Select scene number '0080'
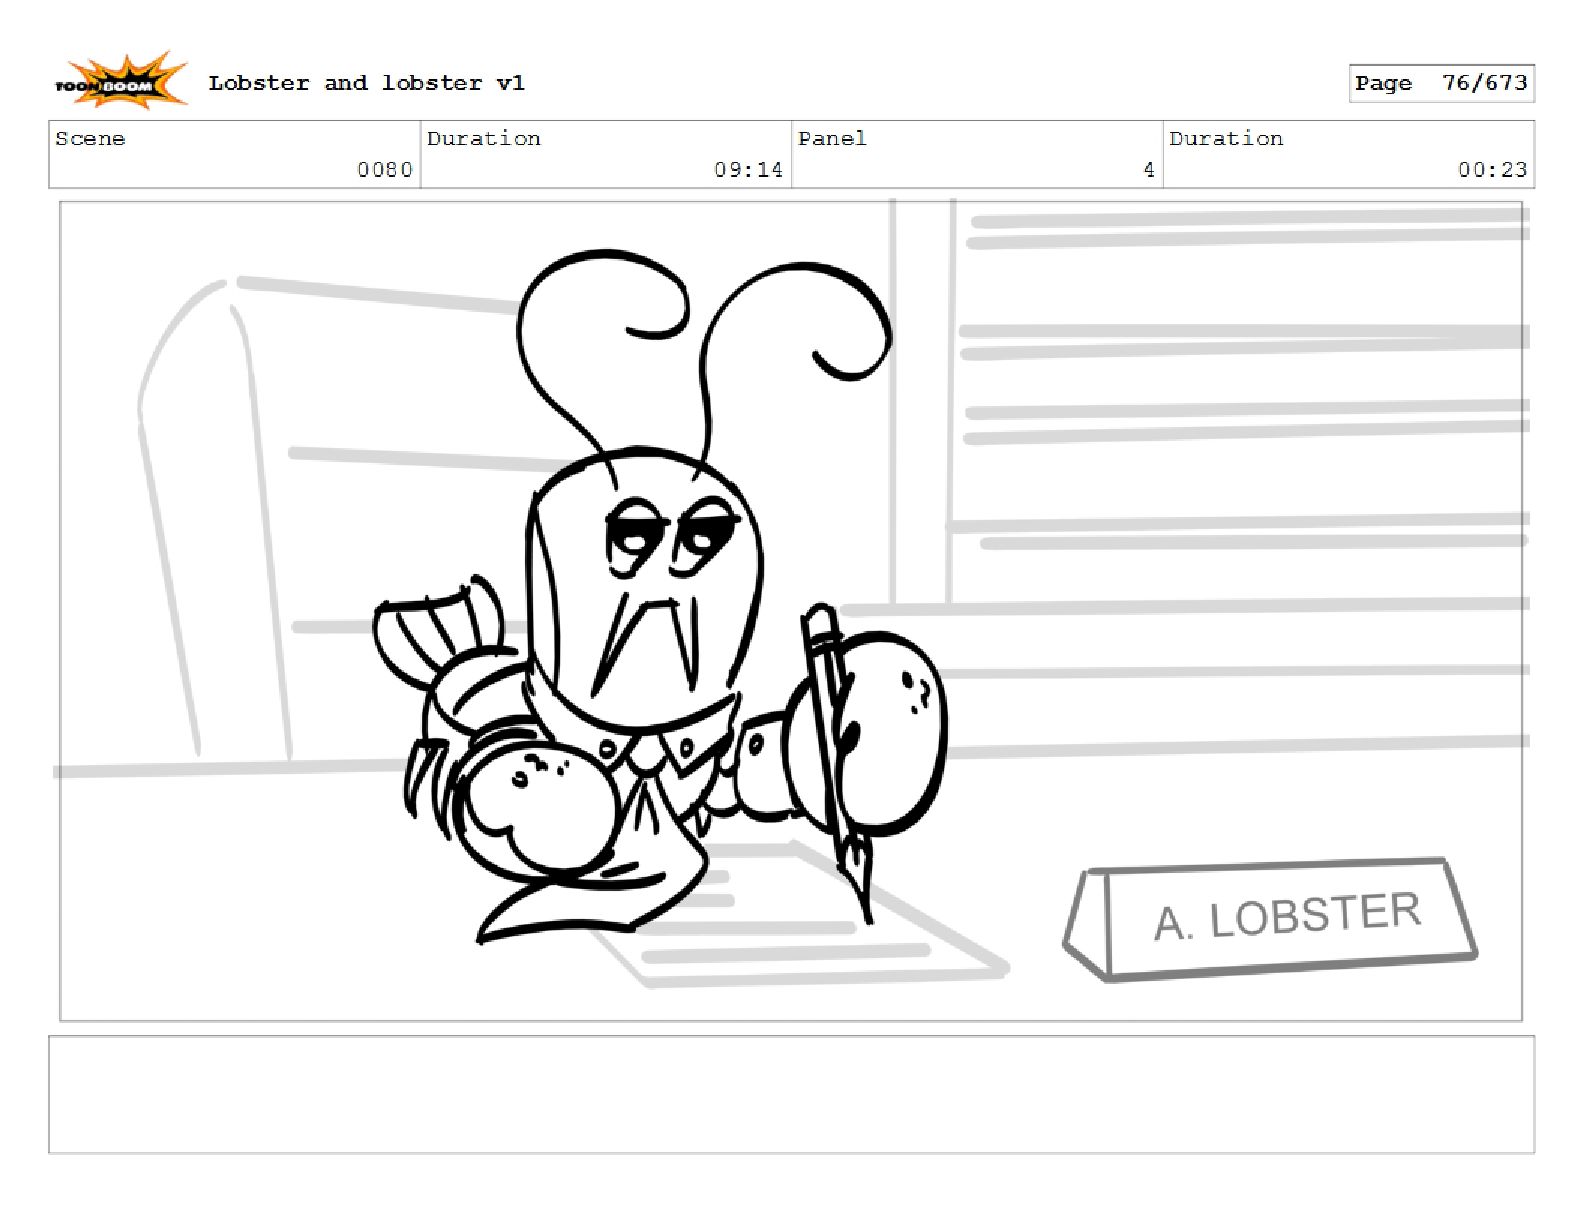The image size is (1581, 1224). point(385,170)
